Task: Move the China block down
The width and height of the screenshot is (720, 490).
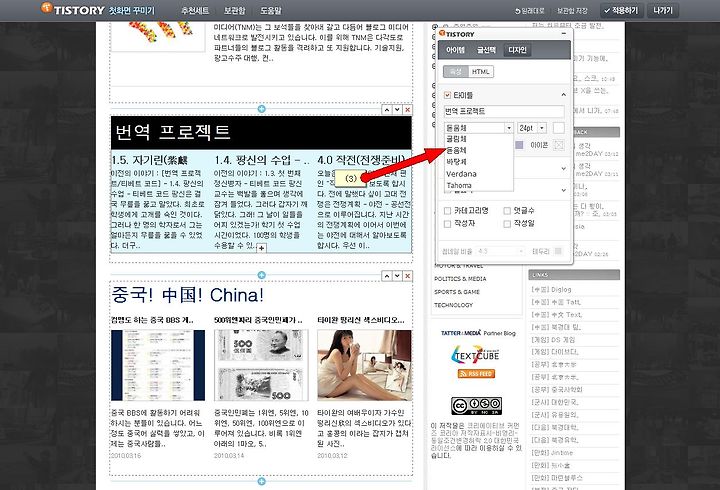Action: 397,276
